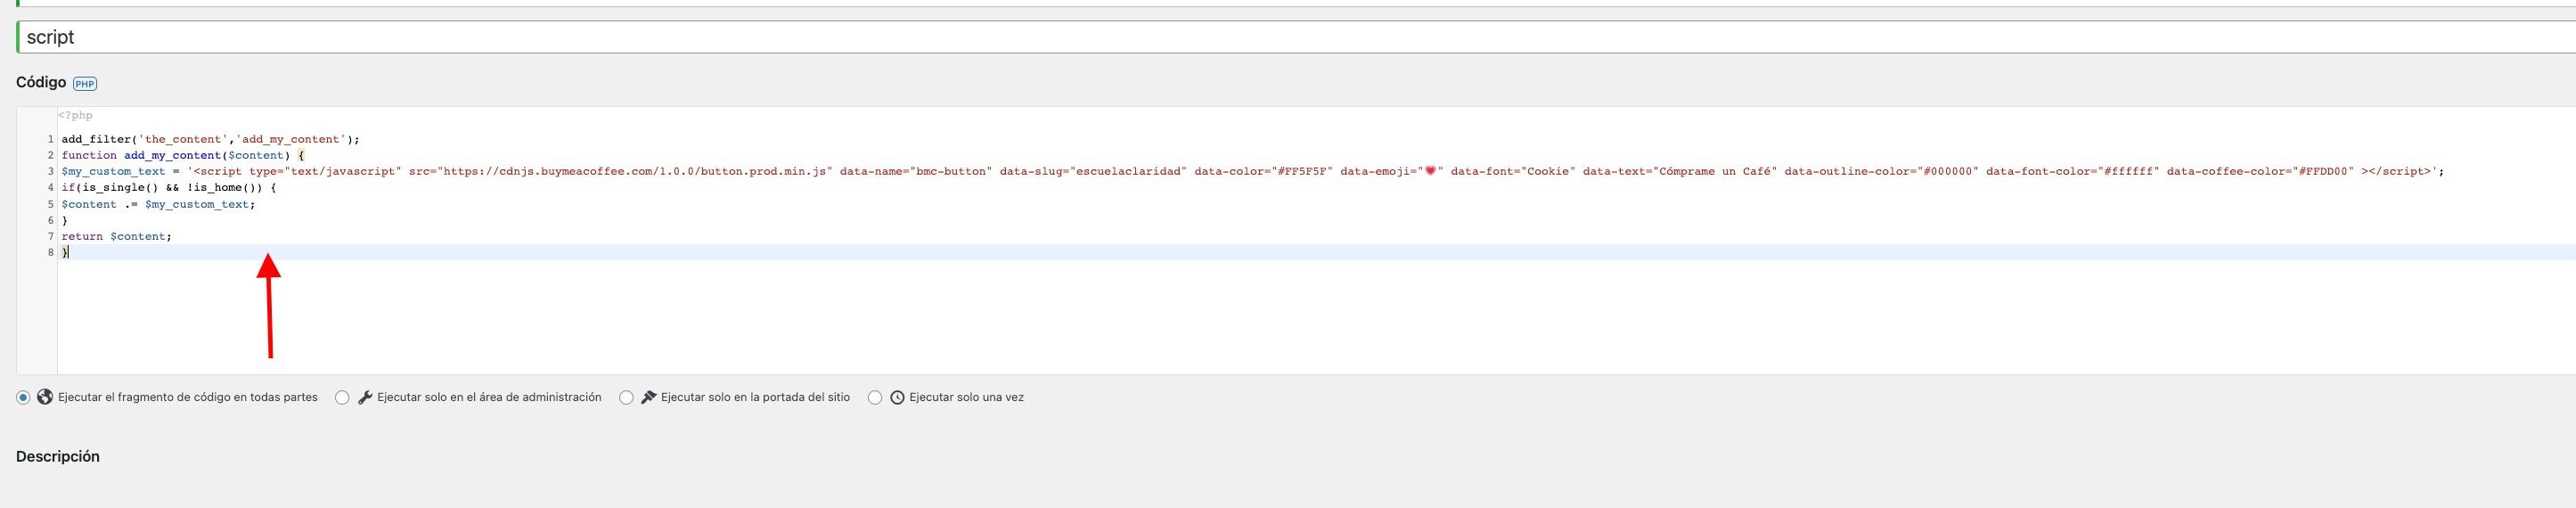Click 'data-text="Cómprame un Café"' in code

[x=1680, y=171]
